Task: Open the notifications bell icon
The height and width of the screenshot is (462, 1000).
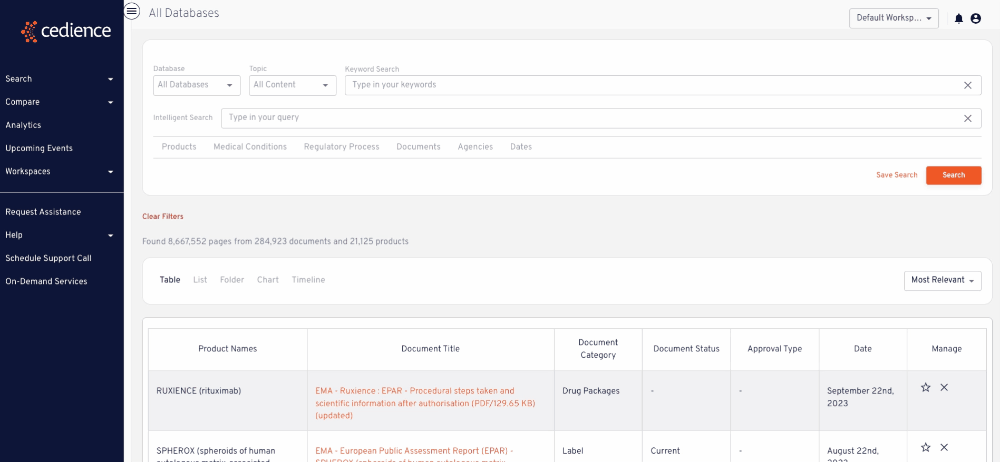Action: click(x=959, y=19)
